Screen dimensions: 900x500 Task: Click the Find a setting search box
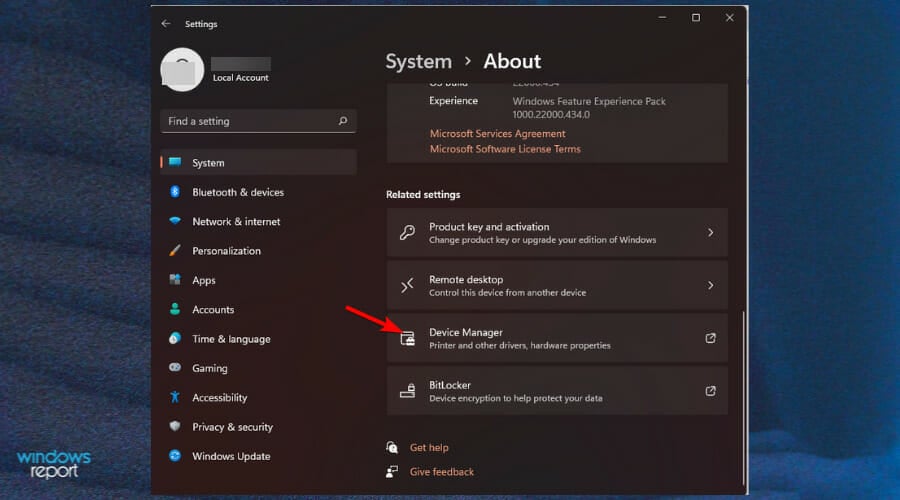(258, 121)
